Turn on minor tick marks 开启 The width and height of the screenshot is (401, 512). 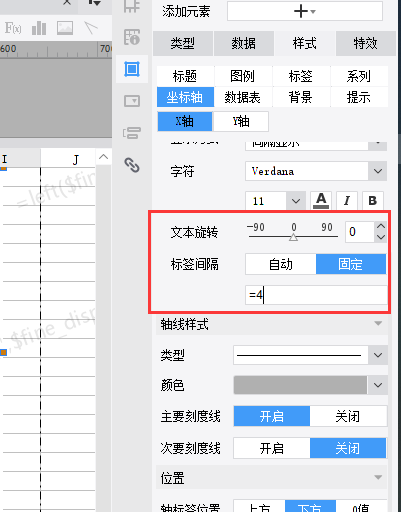click(272, 448)
